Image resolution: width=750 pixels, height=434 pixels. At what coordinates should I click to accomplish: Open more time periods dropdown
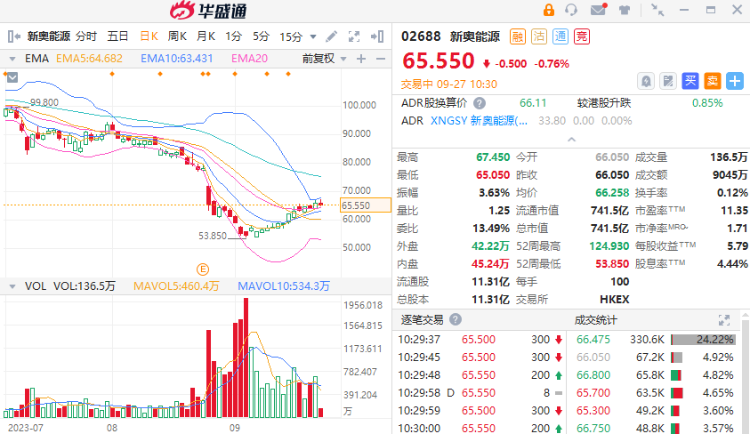[313, 37]
